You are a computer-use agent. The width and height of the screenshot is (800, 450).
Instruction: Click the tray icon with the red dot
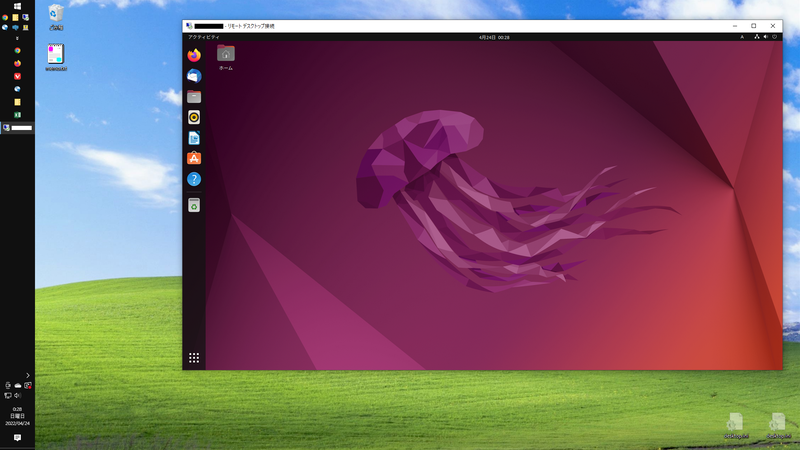click(x=28, y=386)
